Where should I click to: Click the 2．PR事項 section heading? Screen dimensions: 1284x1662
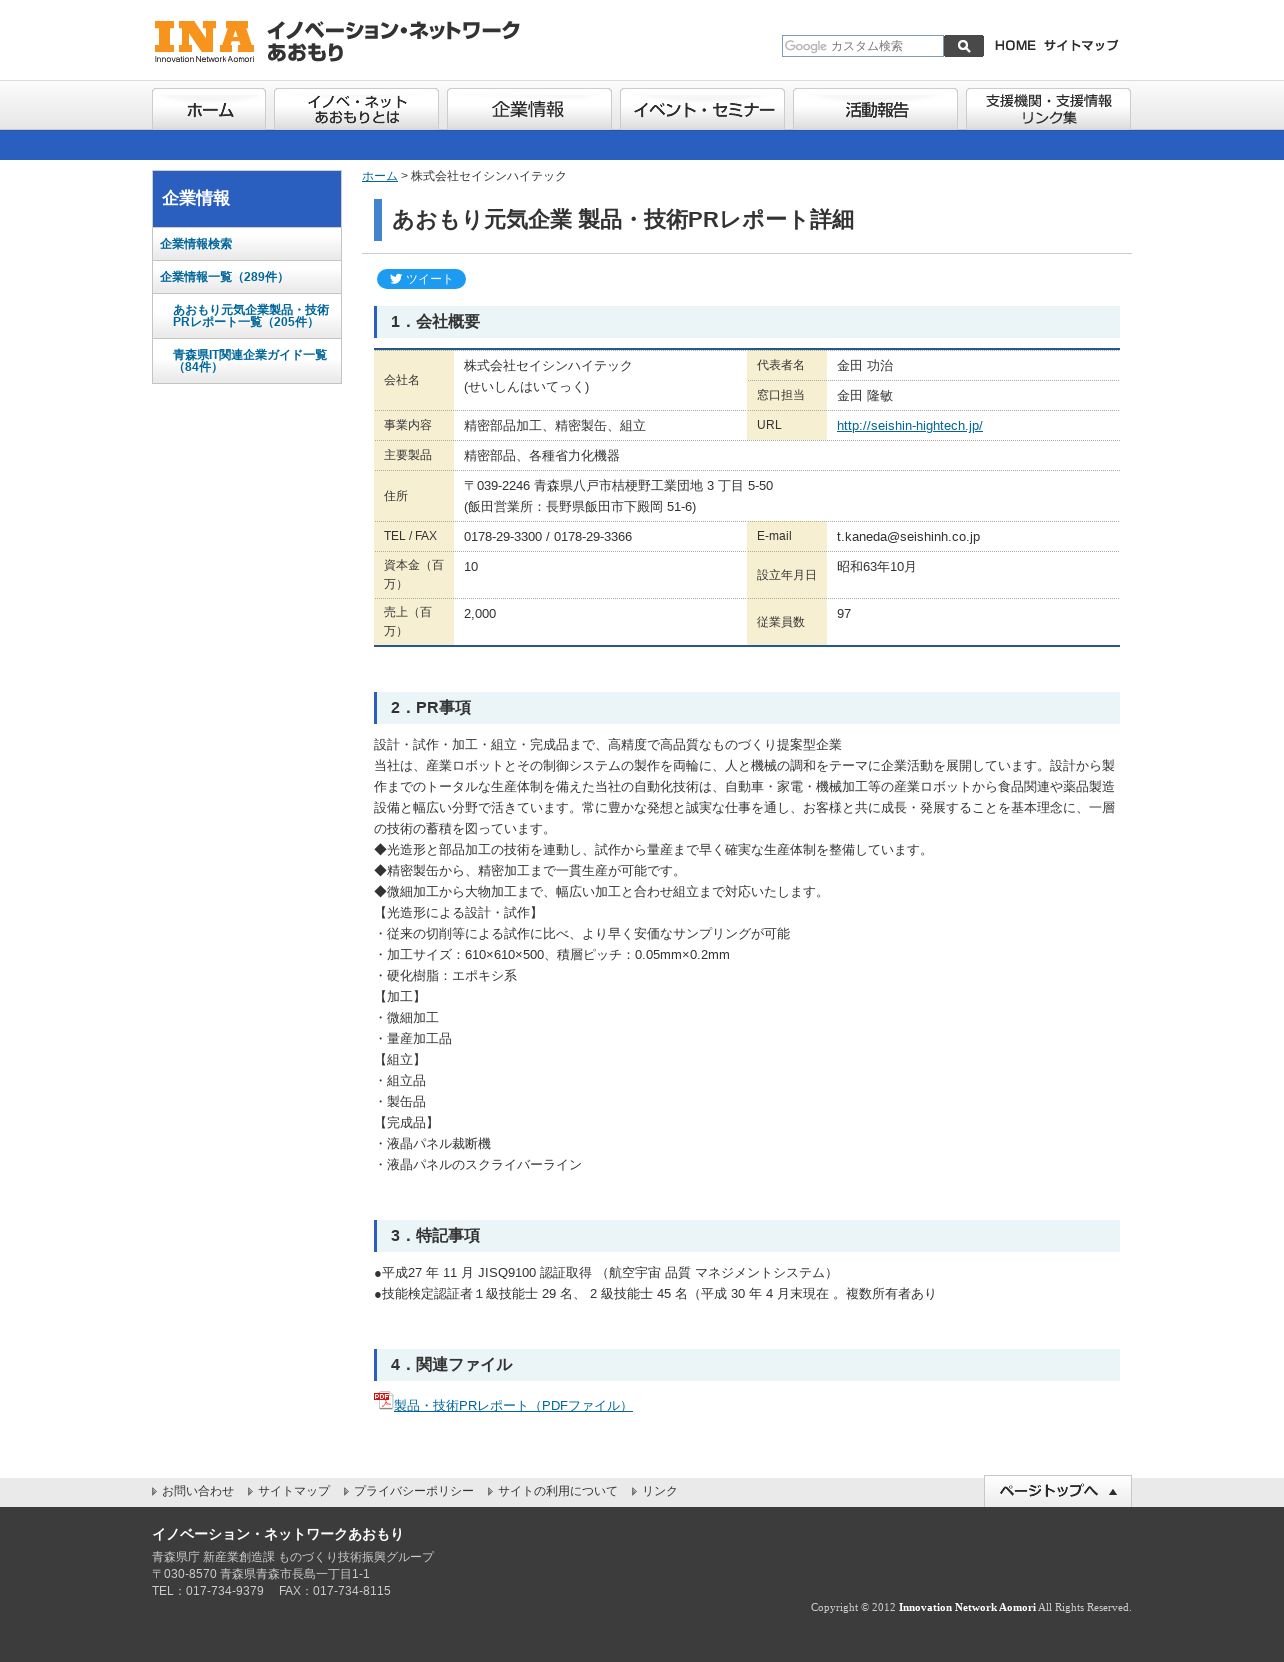(747, 708)
